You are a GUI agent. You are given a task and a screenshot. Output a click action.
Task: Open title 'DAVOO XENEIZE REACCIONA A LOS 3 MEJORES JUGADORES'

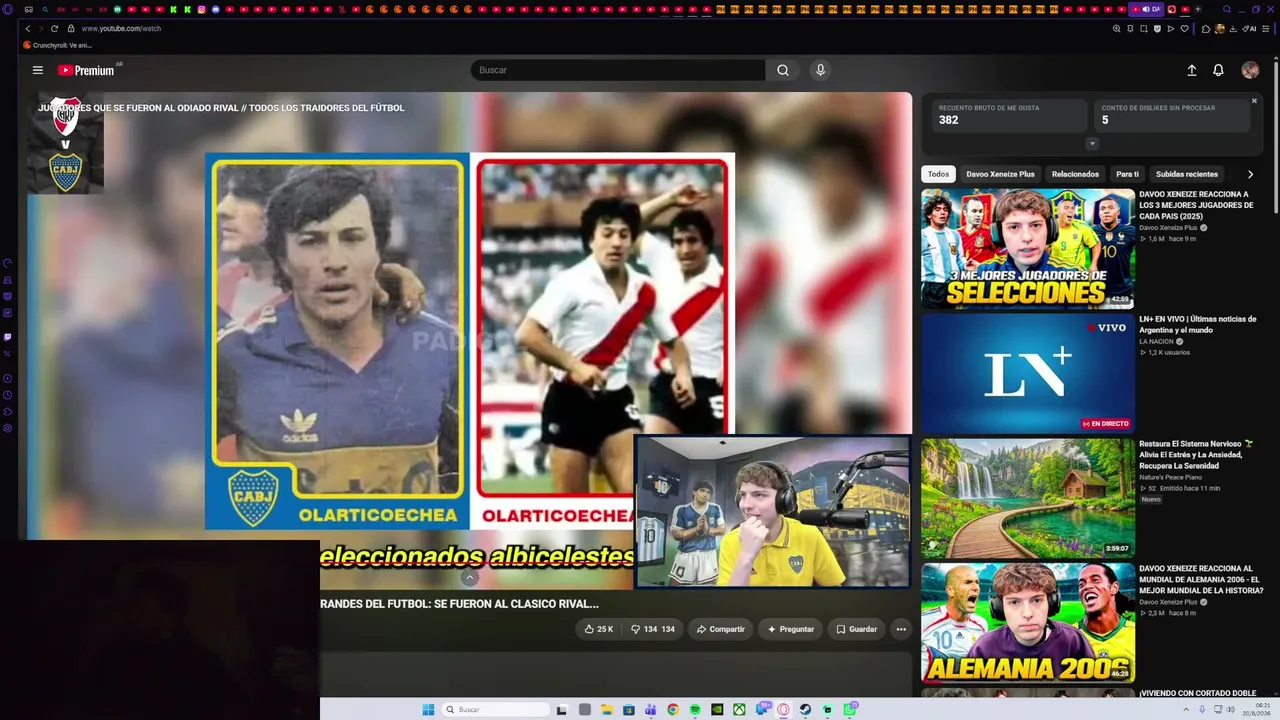1197,205
